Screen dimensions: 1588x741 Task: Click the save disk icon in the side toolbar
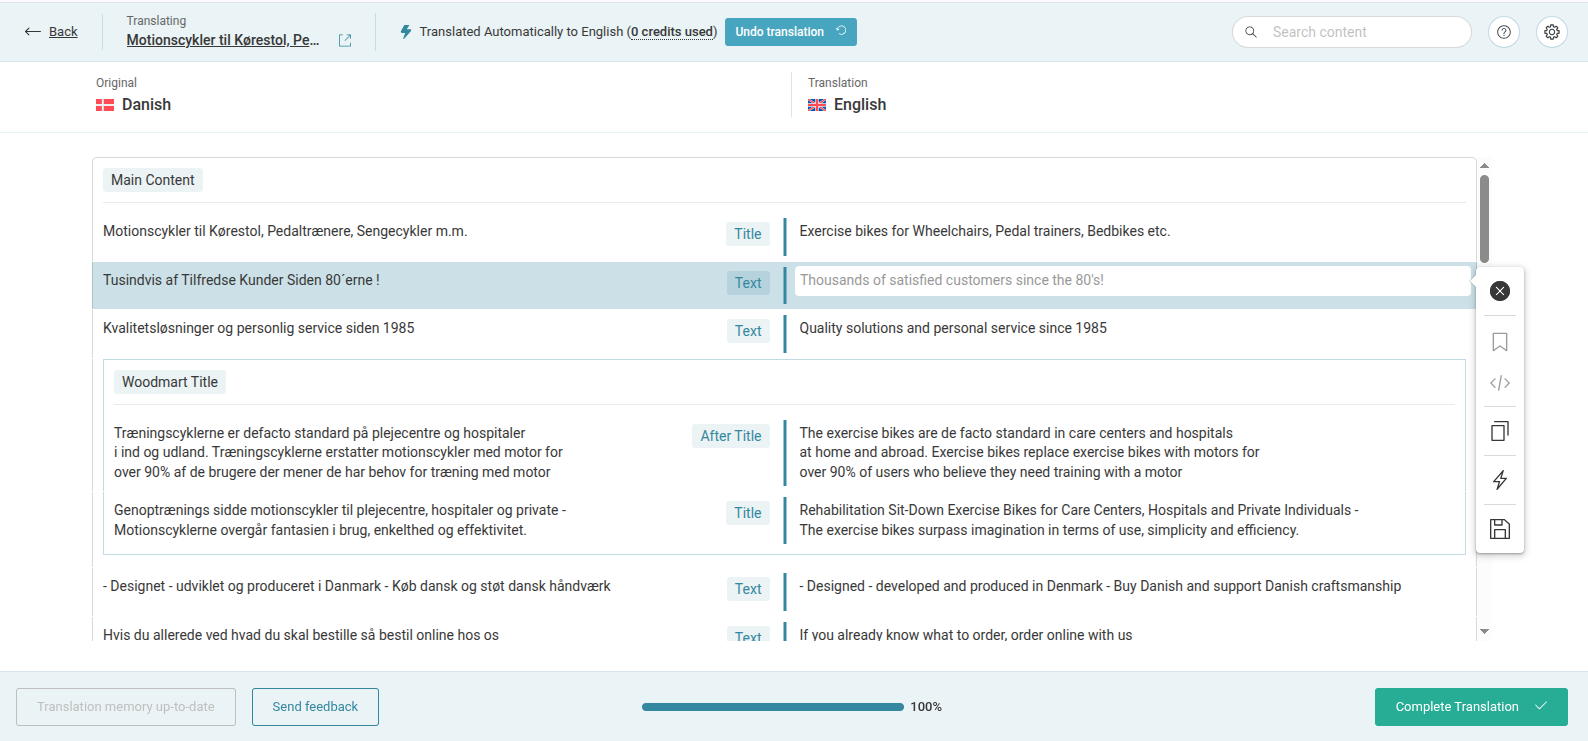(1500, 529)
